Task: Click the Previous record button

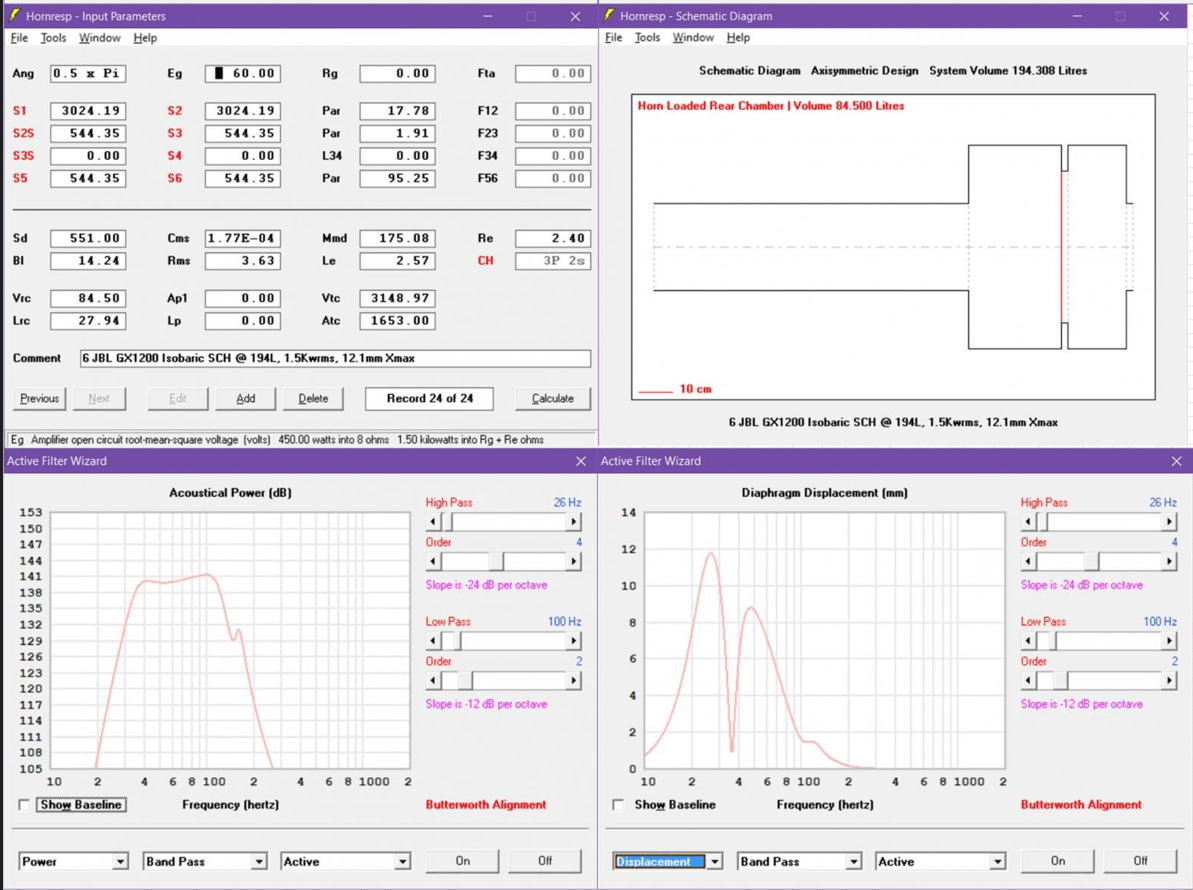Action: (40, 399)
